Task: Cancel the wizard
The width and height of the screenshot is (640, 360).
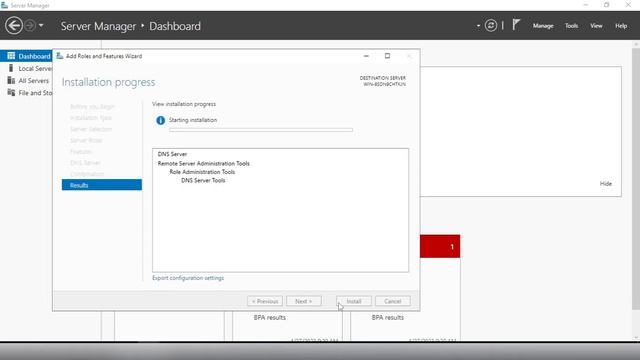Action: click(x=393, y=301)
